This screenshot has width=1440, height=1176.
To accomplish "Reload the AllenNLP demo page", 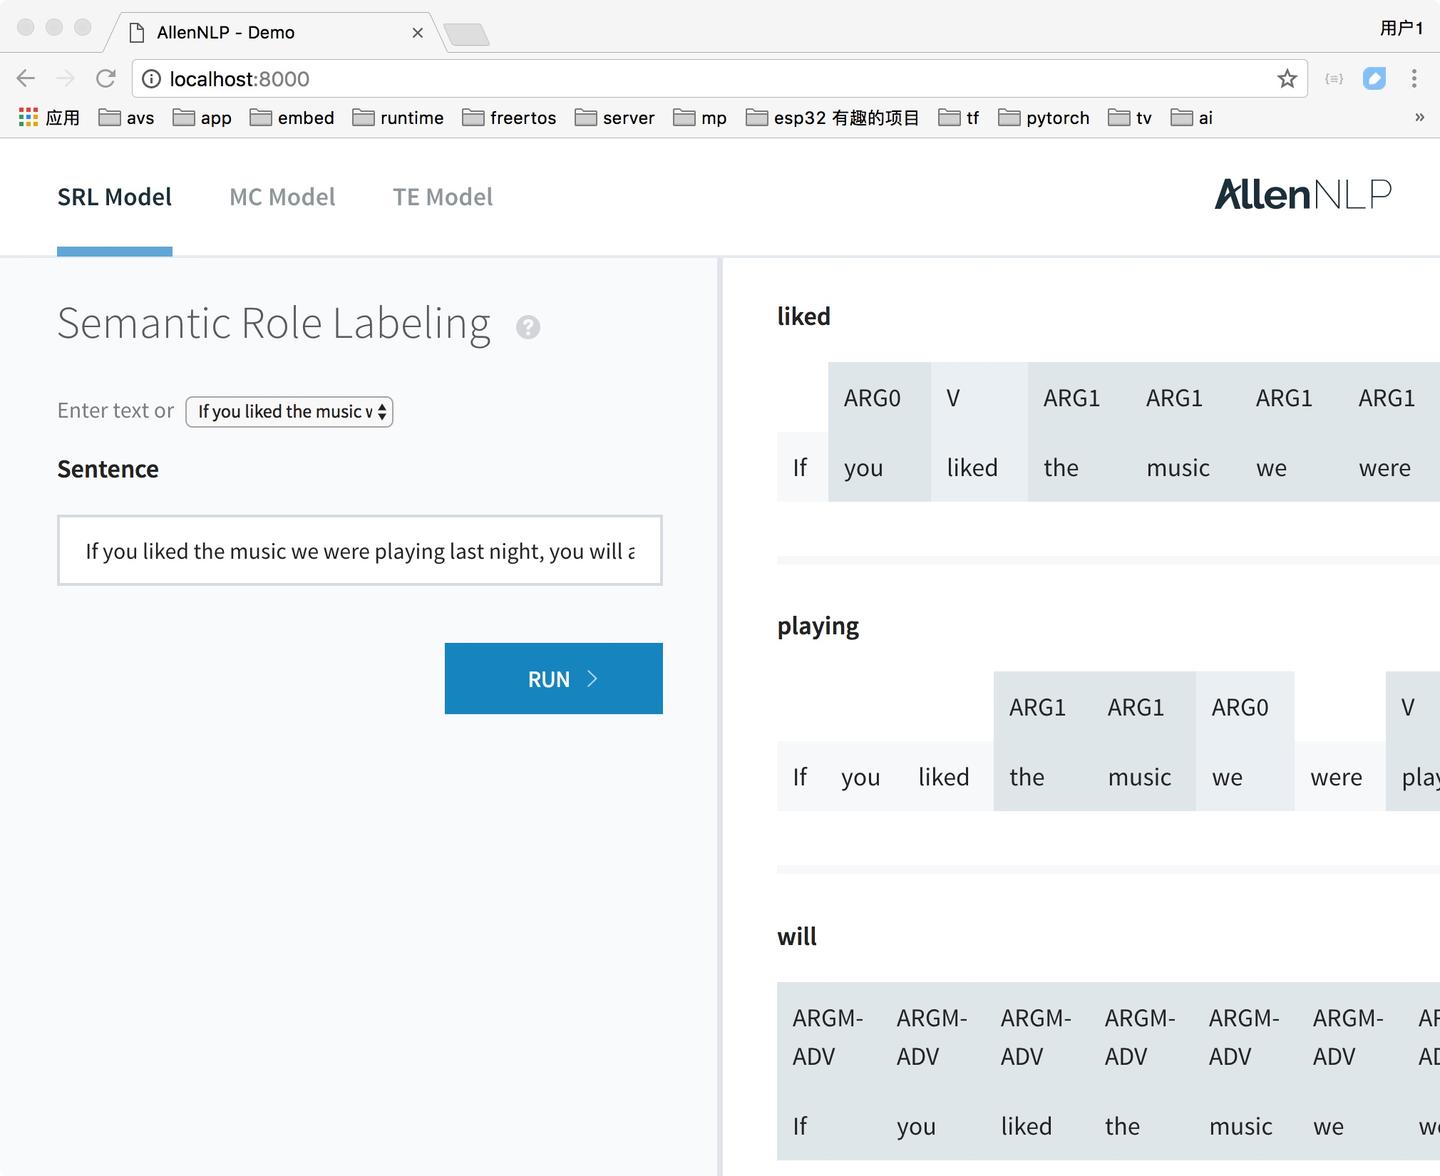I will pos(106,78).
